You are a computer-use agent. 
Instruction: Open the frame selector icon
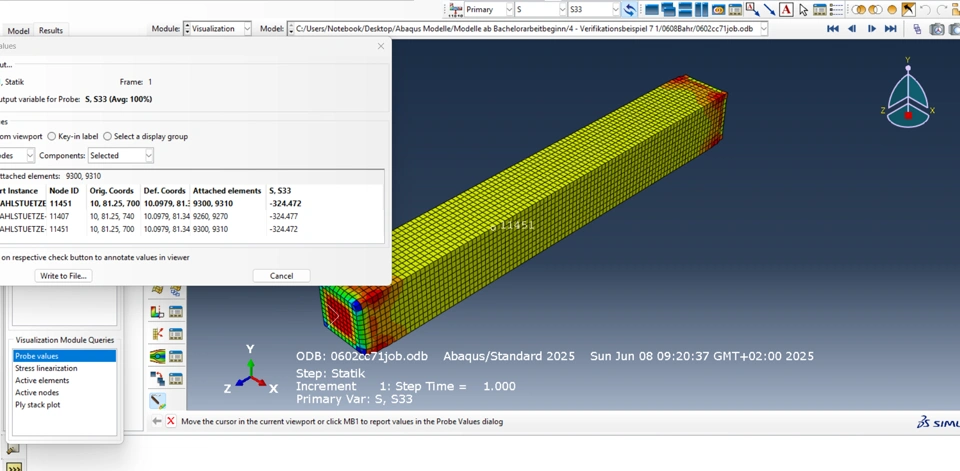917,29
